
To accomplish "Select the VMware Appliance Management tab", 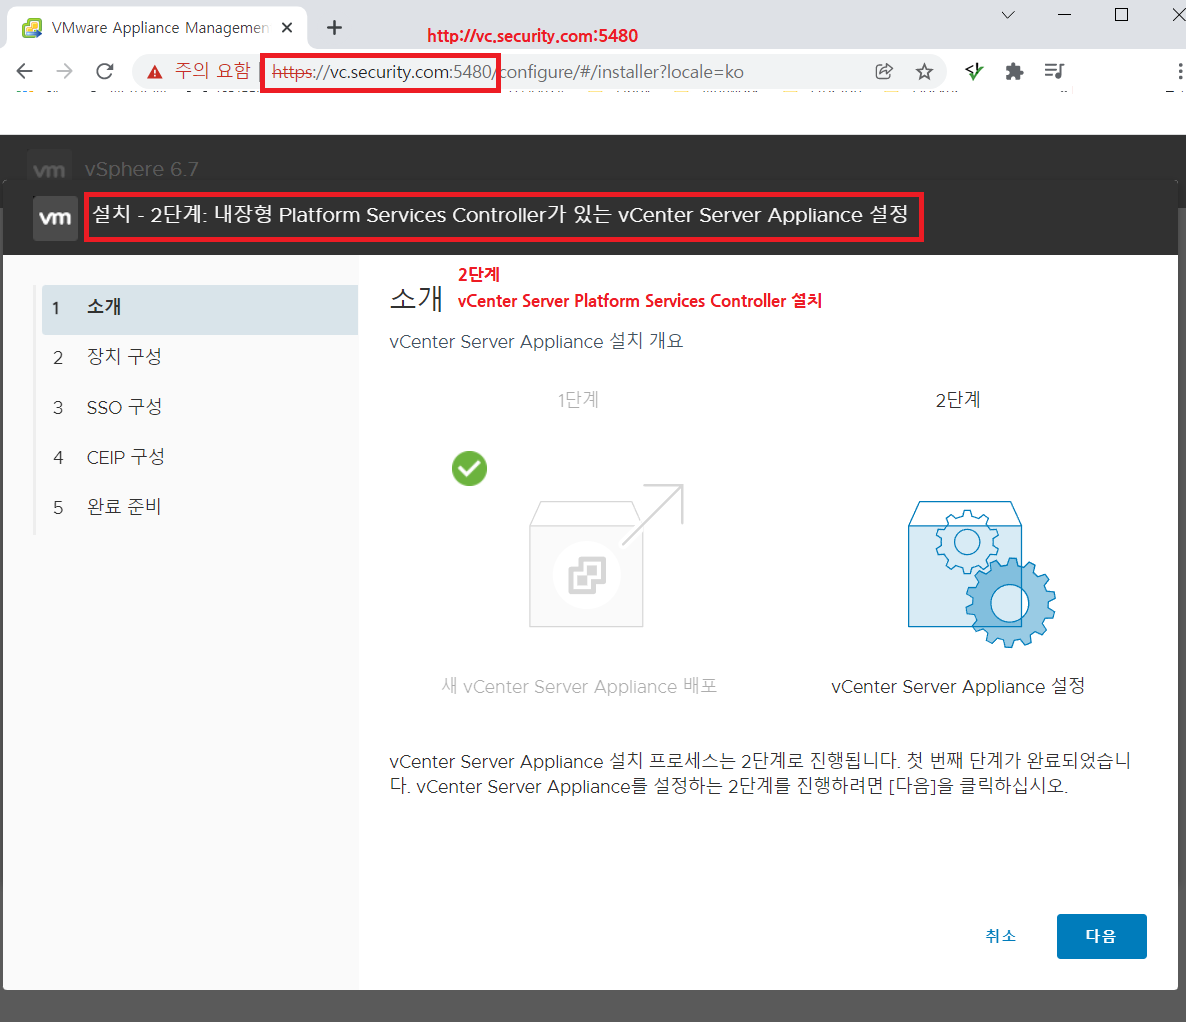I will click(157, 28).
